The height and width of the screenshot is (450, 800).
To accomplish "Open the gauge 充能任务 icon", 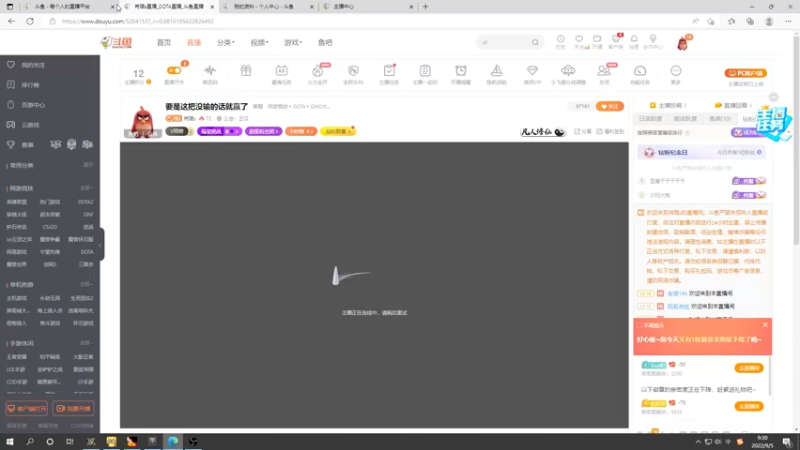I will point(640,70).
